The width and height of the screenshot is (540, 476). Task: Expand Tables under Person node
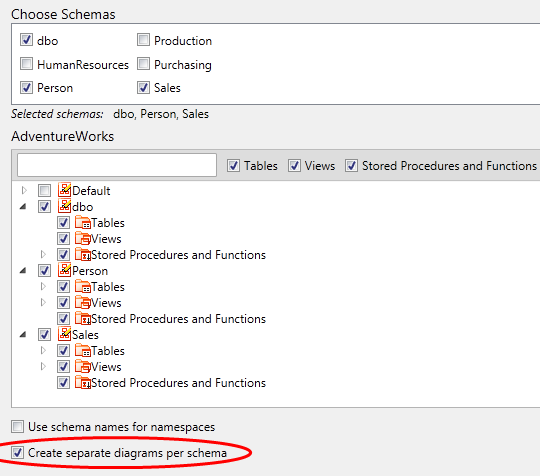(x=43, y=286)
